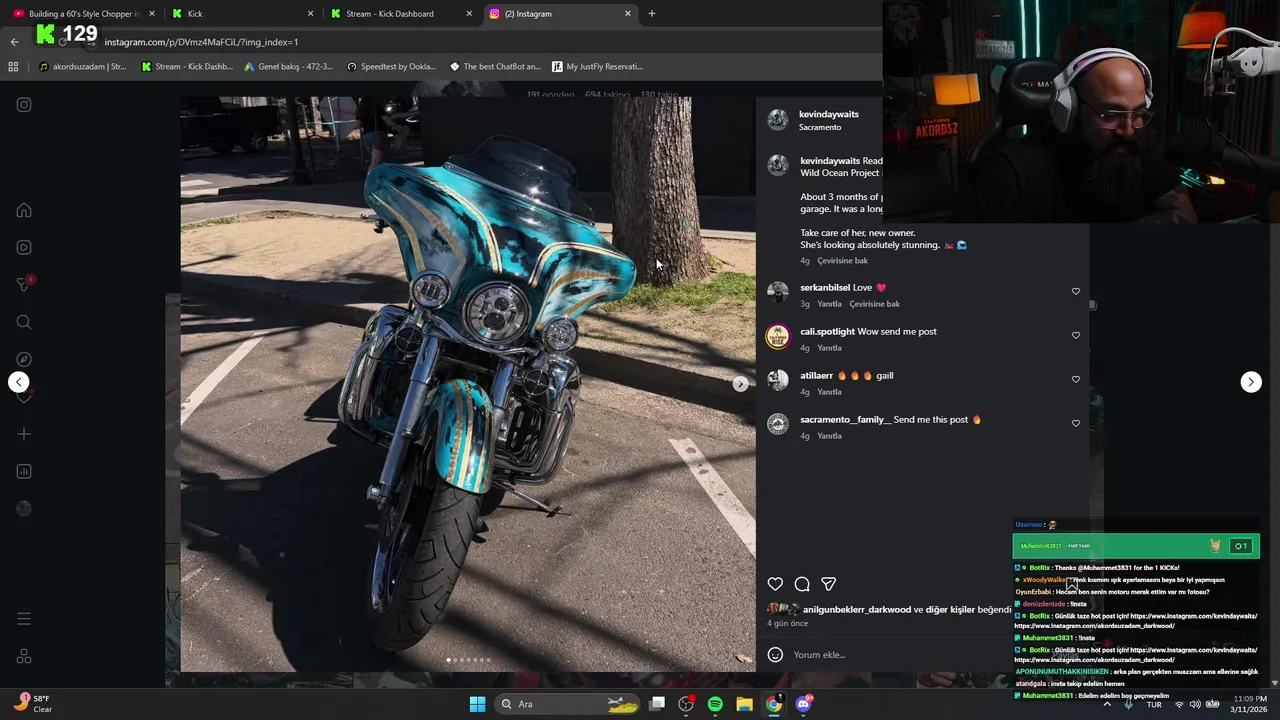Open Reels in Instagram sidebar

point(24,248)
